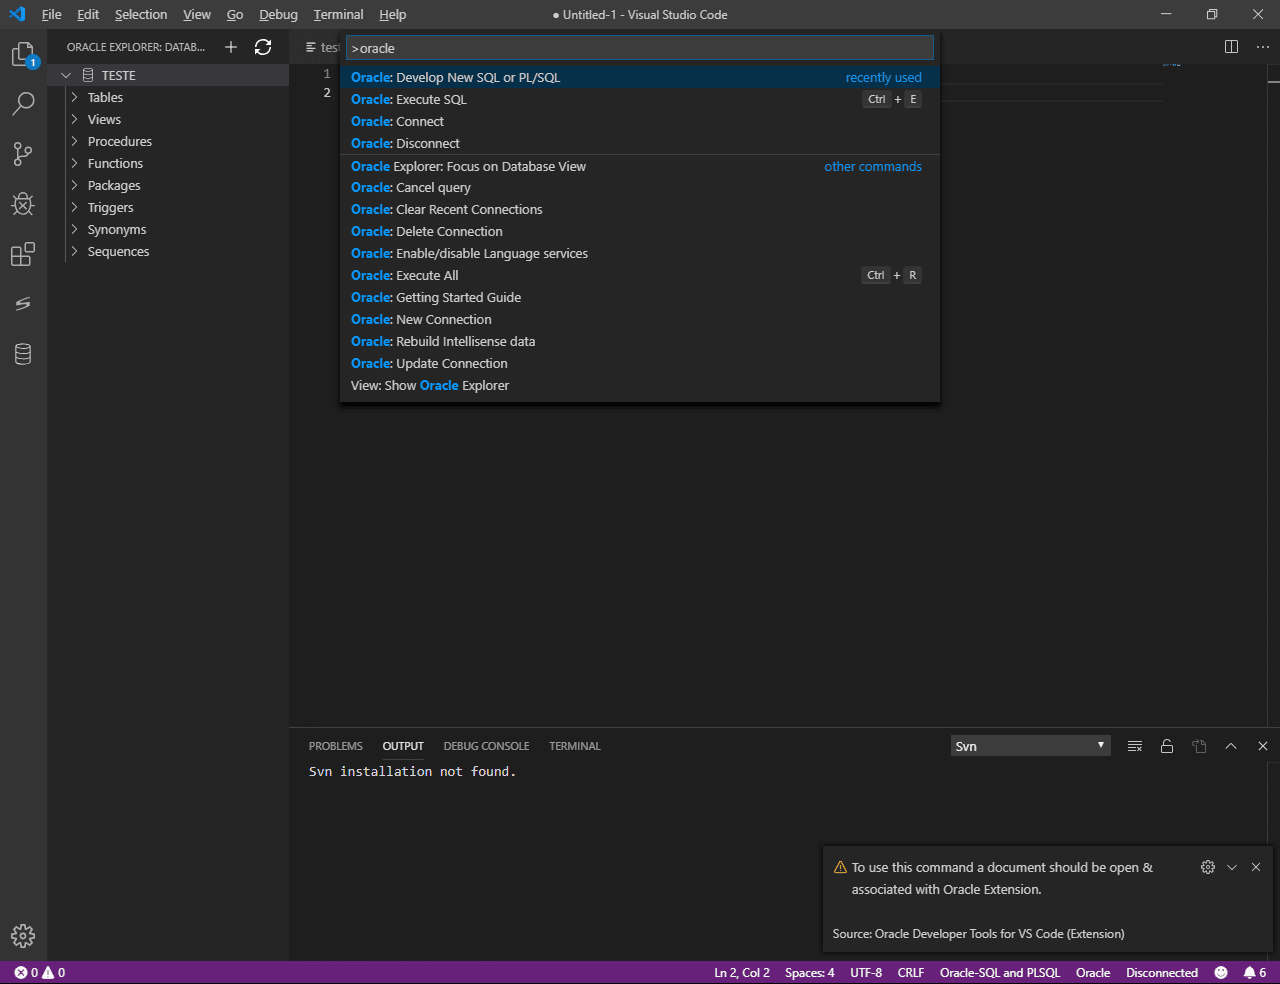Open the Extensions view icon

click(23, 254)
